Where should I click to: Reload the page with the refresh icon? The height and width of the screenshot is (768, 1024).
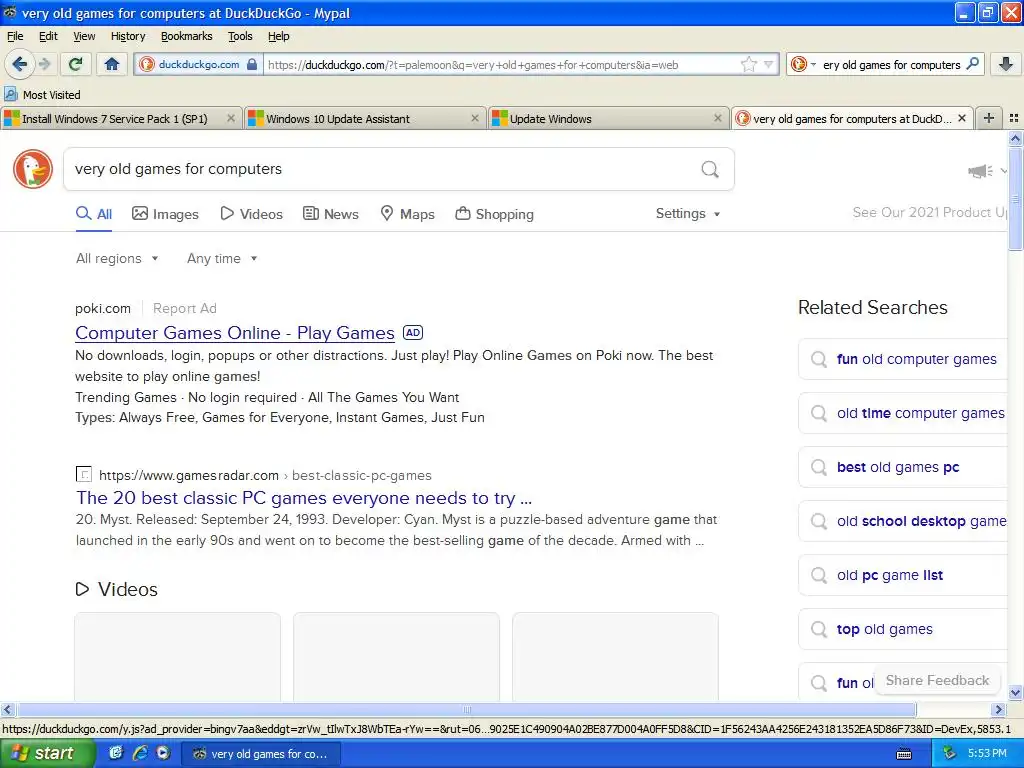pos(76,64)
